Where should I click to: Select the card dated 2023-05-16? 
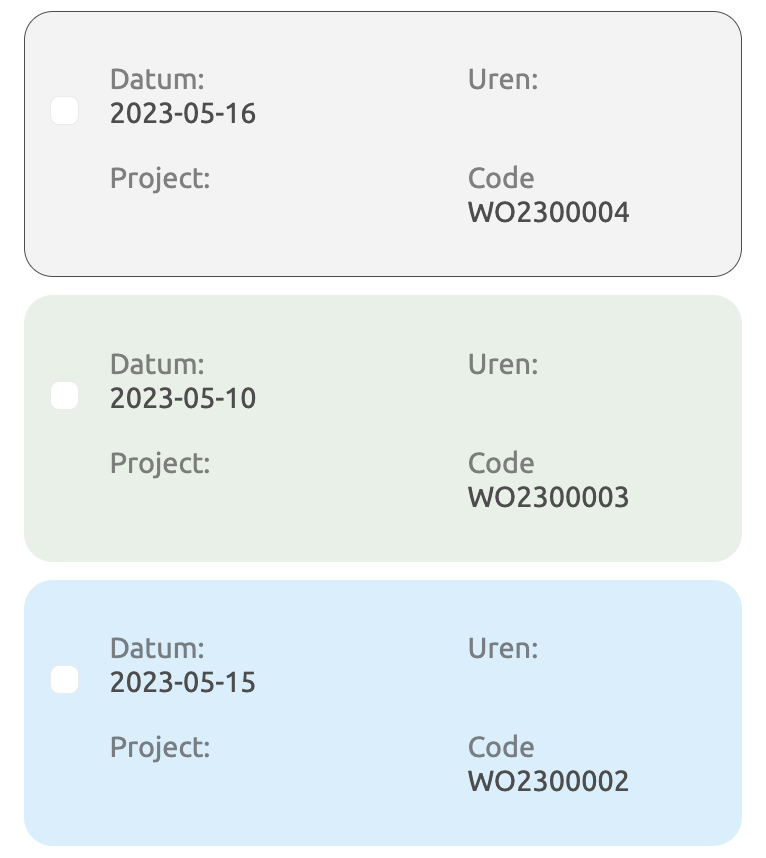[x=383, y=140]
